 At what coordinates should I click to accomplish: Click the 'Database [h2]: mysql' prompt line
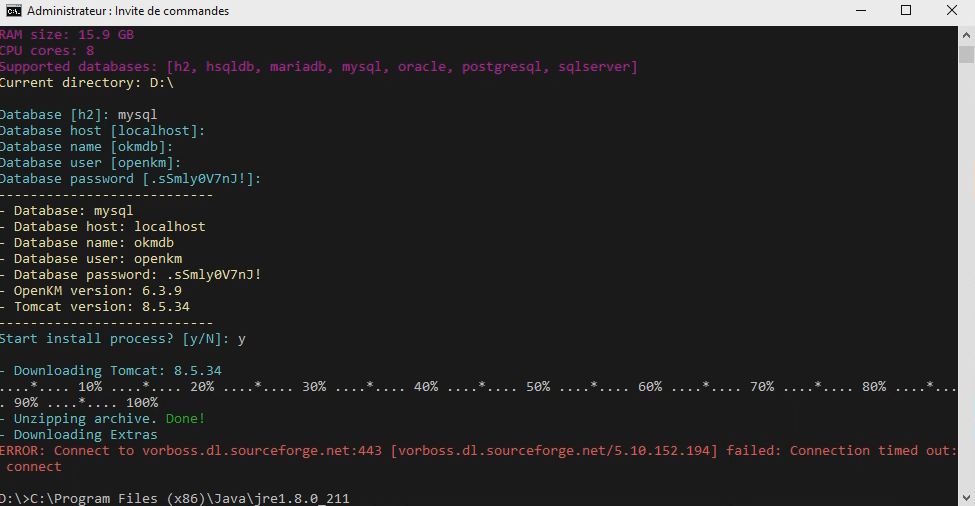(78, 115)
